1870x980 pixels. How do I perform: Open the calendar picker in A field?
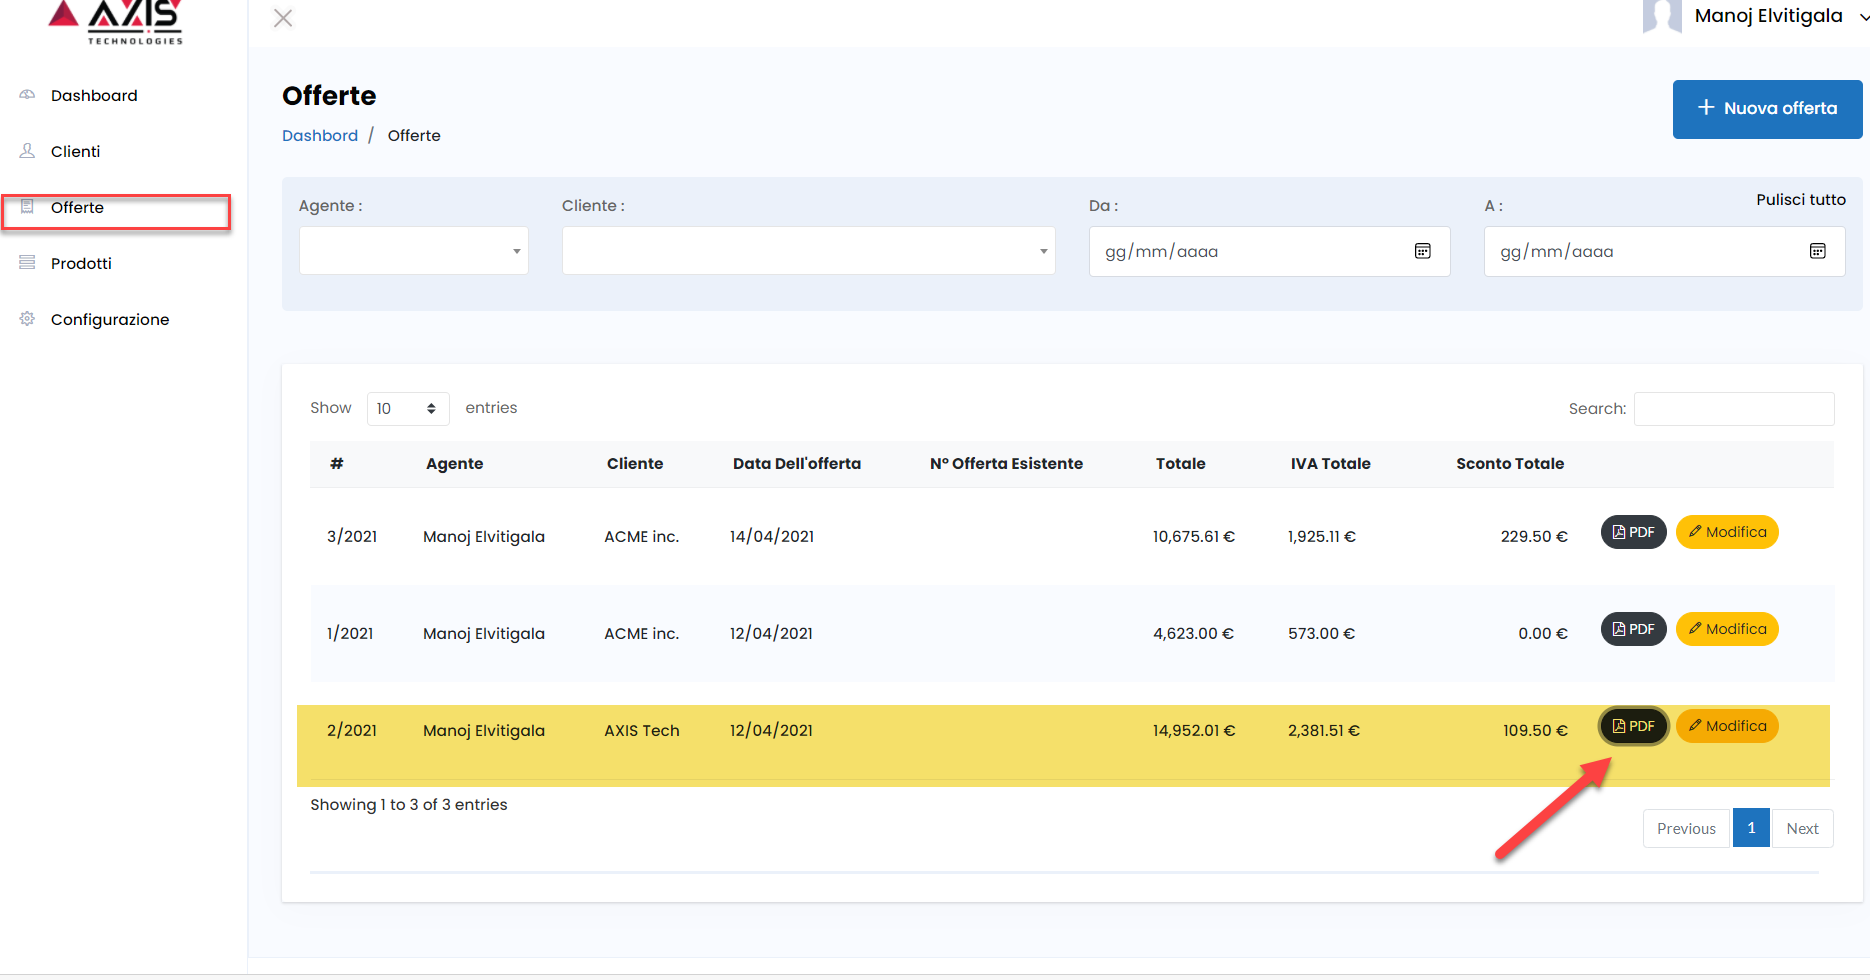(x=1817, y=251)
